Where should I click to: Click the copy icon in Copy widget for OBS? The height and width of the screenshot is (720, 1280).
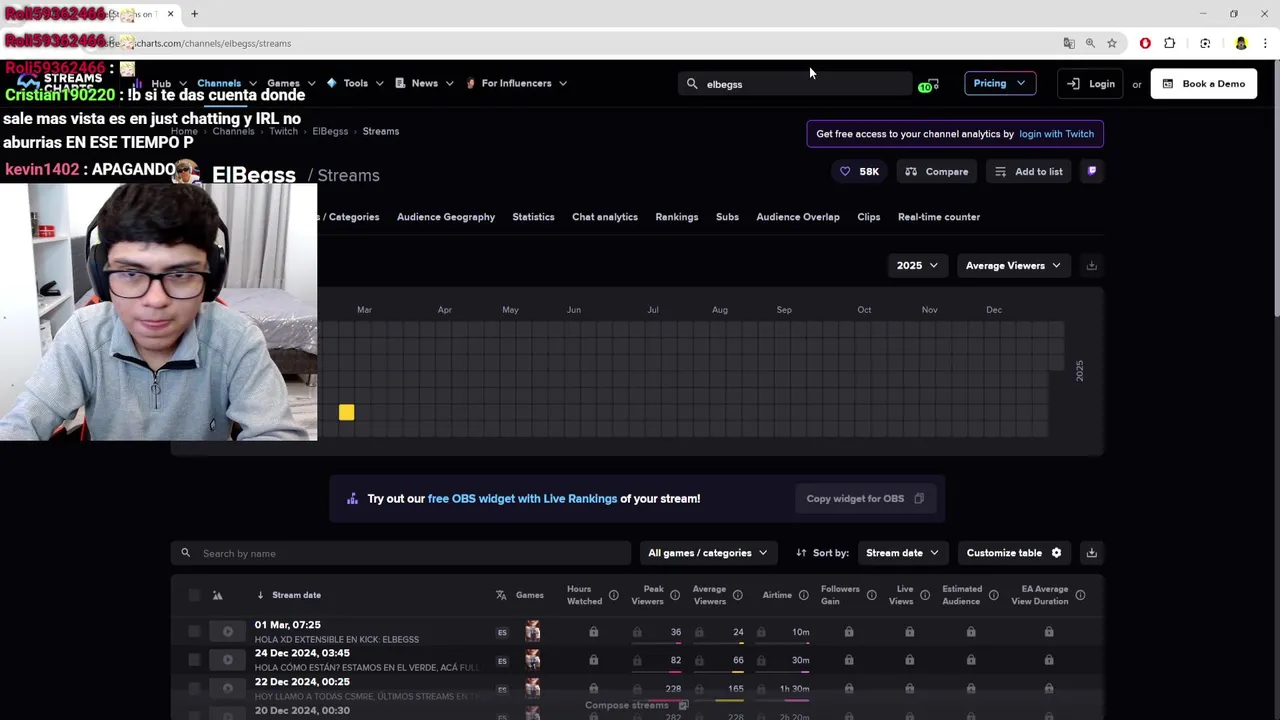pyautogui.click(x=919, y=498)
